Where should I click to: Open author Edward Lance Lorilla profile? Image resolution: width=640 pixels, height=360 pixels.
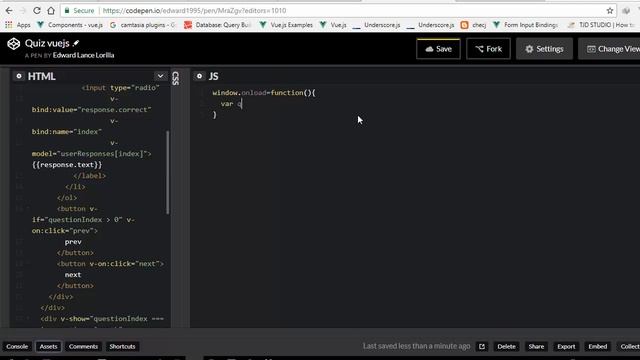[x=83, y=55]
